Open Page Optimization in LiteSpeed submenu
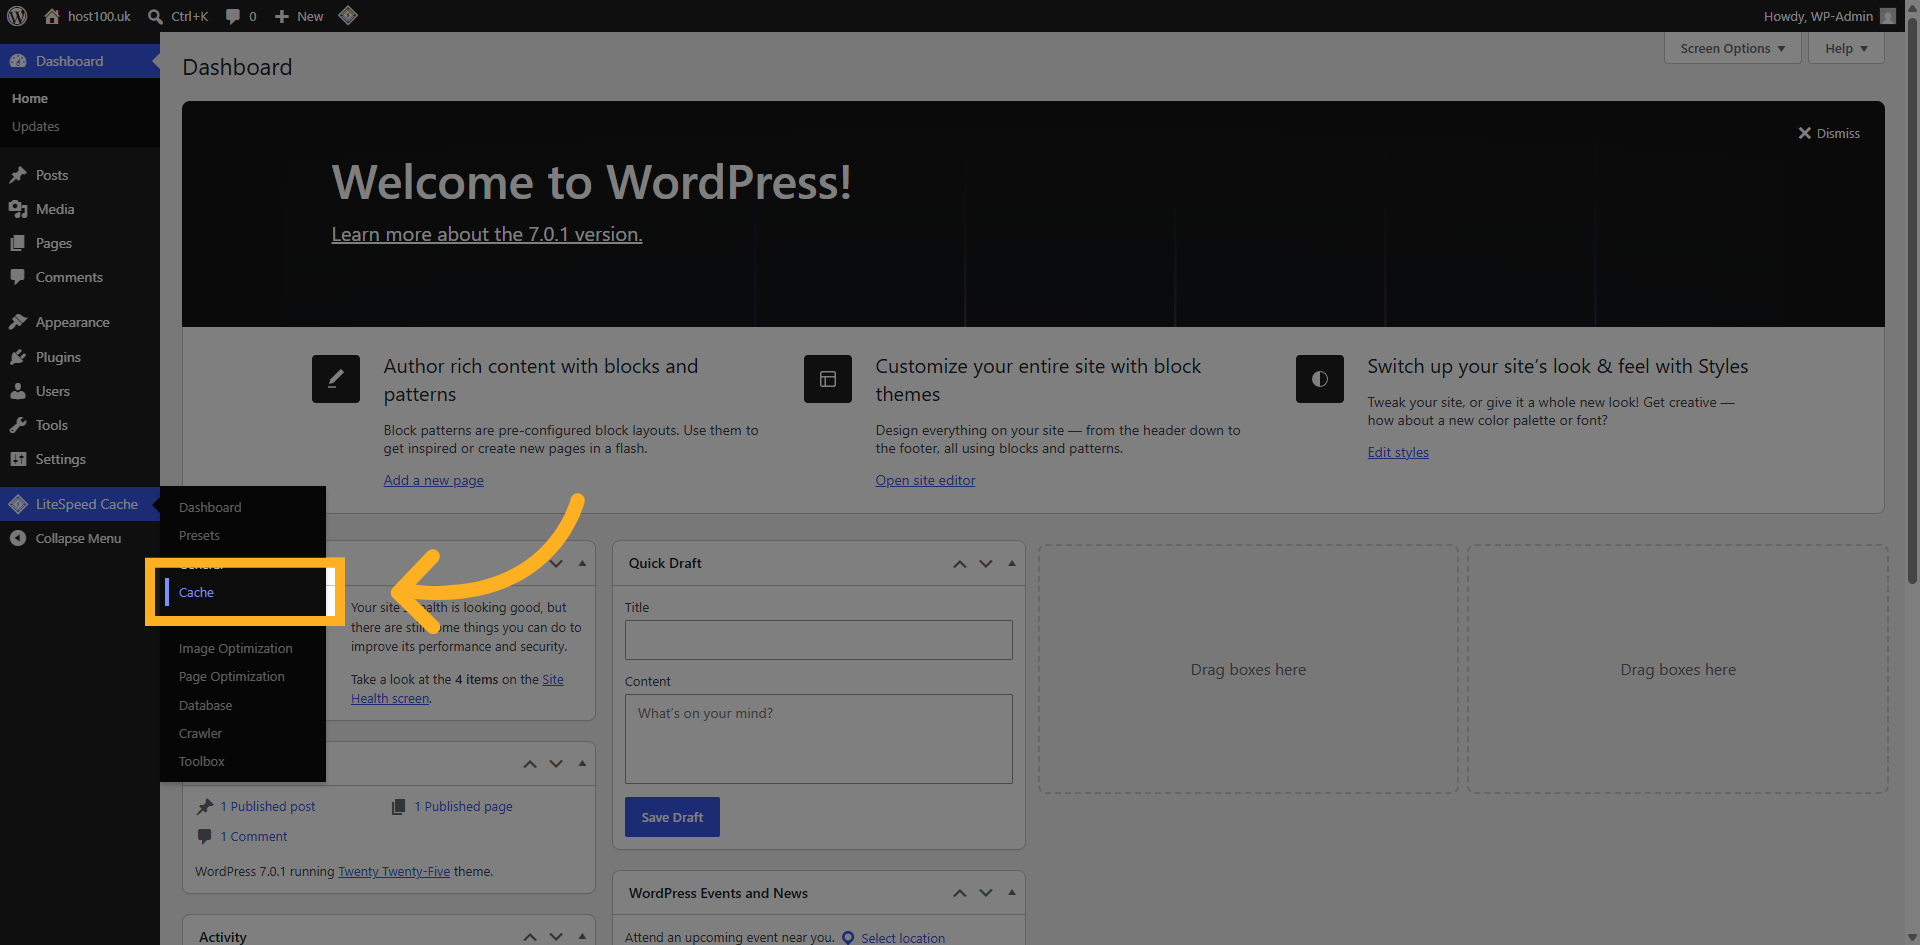Screen dimensions: 1920x945 point(232,676)
